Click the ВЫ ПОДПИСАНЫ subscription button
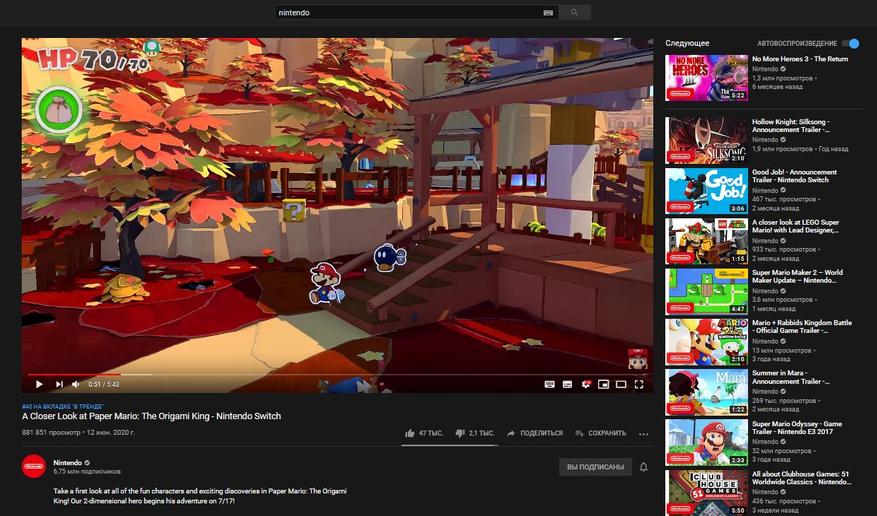Image resolution: width=877 pixels, height=516 pixels. pyautogui.click(x=595, y=467)
